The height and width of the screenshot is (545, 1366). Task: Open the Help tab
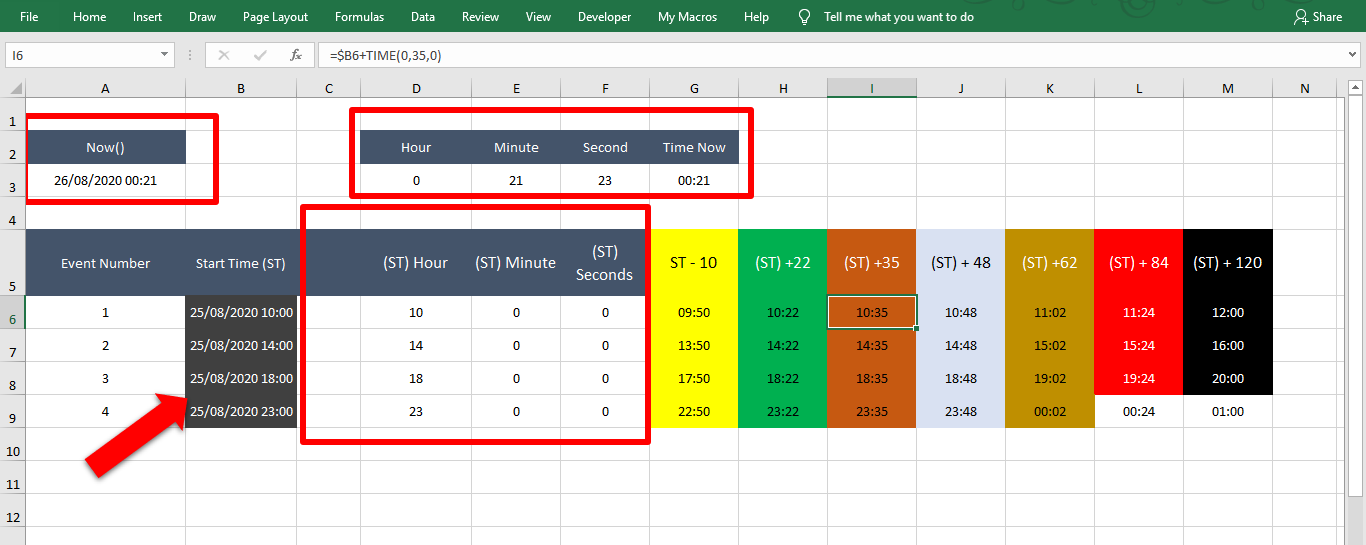click(756, 17)
